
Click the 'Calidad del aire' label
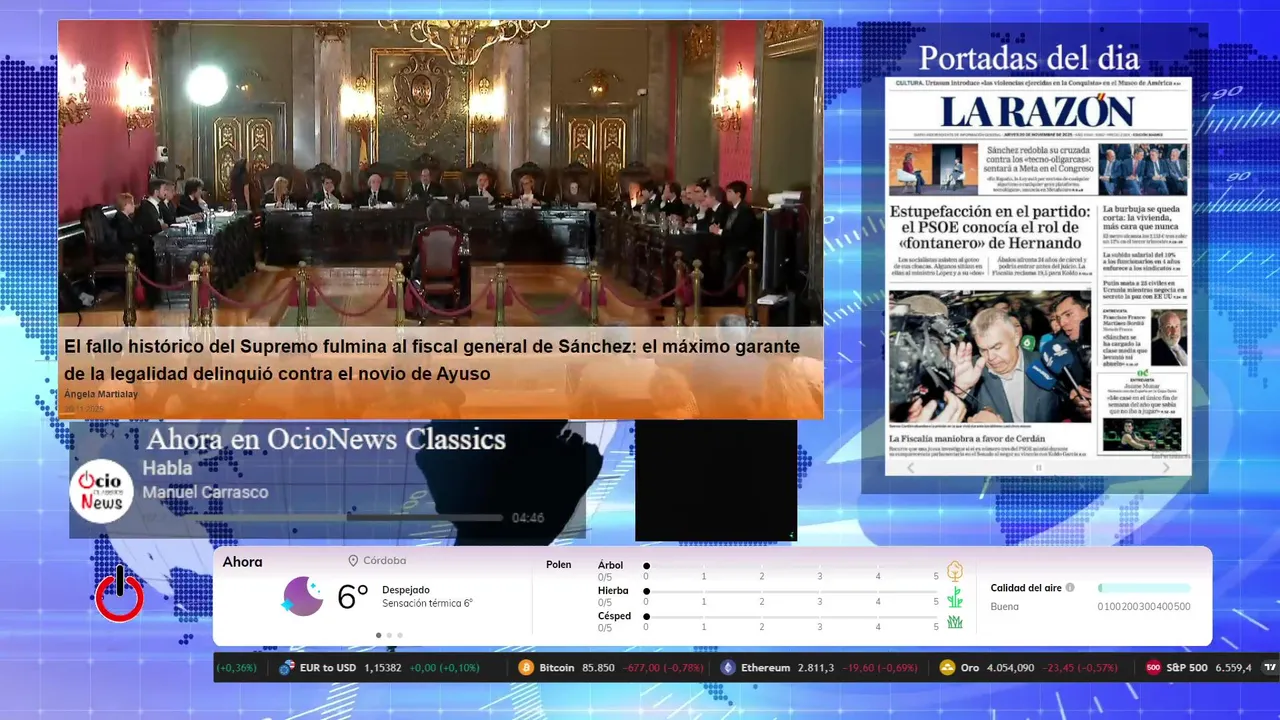(1026, 588)
